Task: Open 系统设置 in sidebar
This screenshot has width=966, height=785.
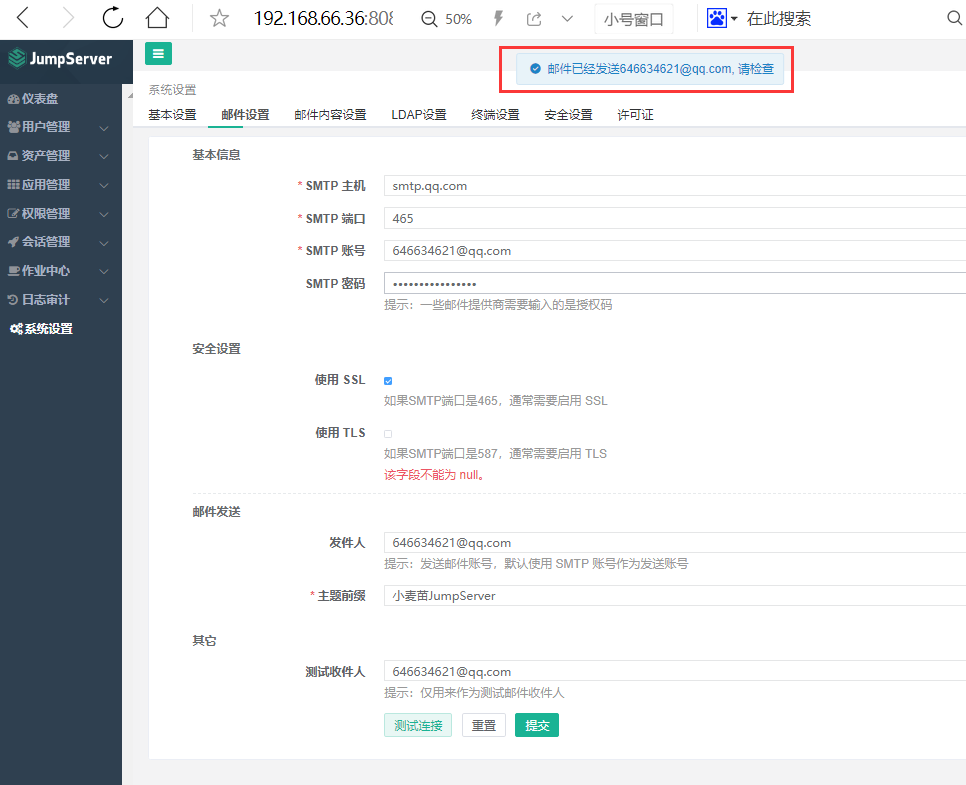Action: (x=41, y=329)
